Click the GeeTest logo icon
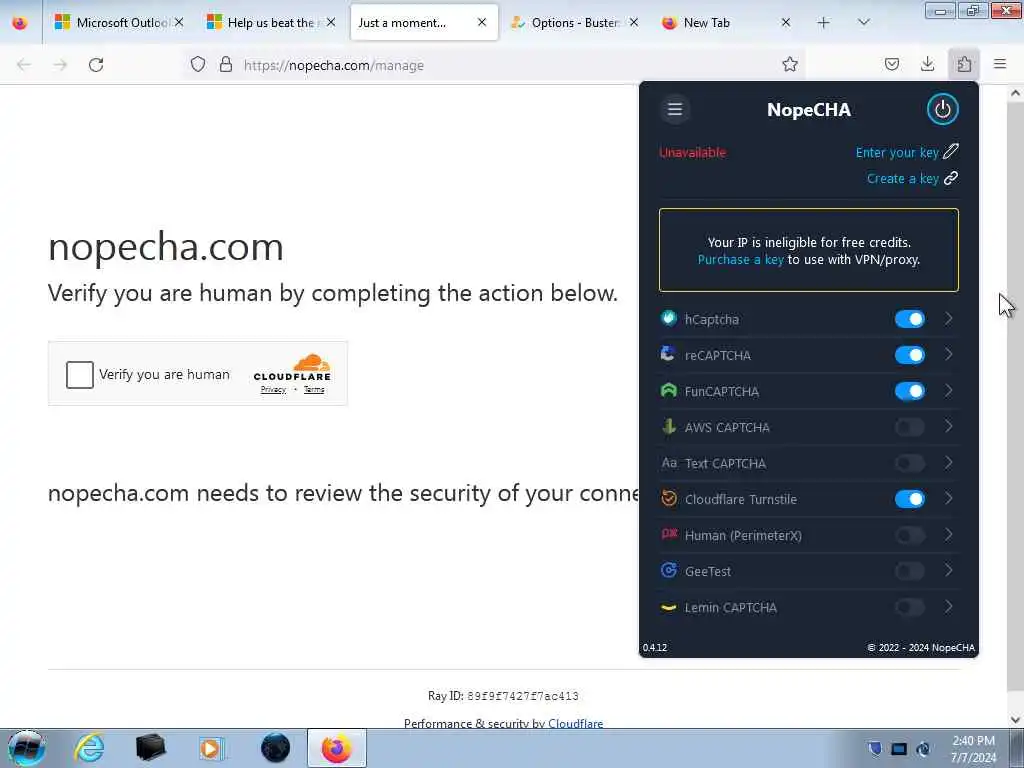Image resolution: width=1024 pixels, height=768 pixels. pyautogui.click(x=669, y=570)
